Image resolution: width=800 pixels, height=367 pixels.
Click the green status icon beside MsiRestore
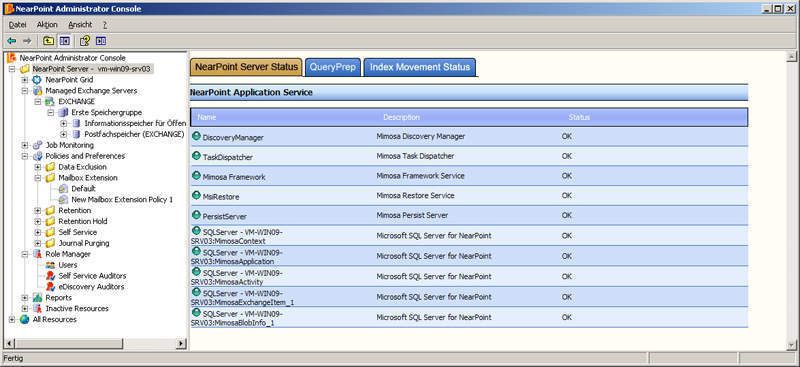196,195
